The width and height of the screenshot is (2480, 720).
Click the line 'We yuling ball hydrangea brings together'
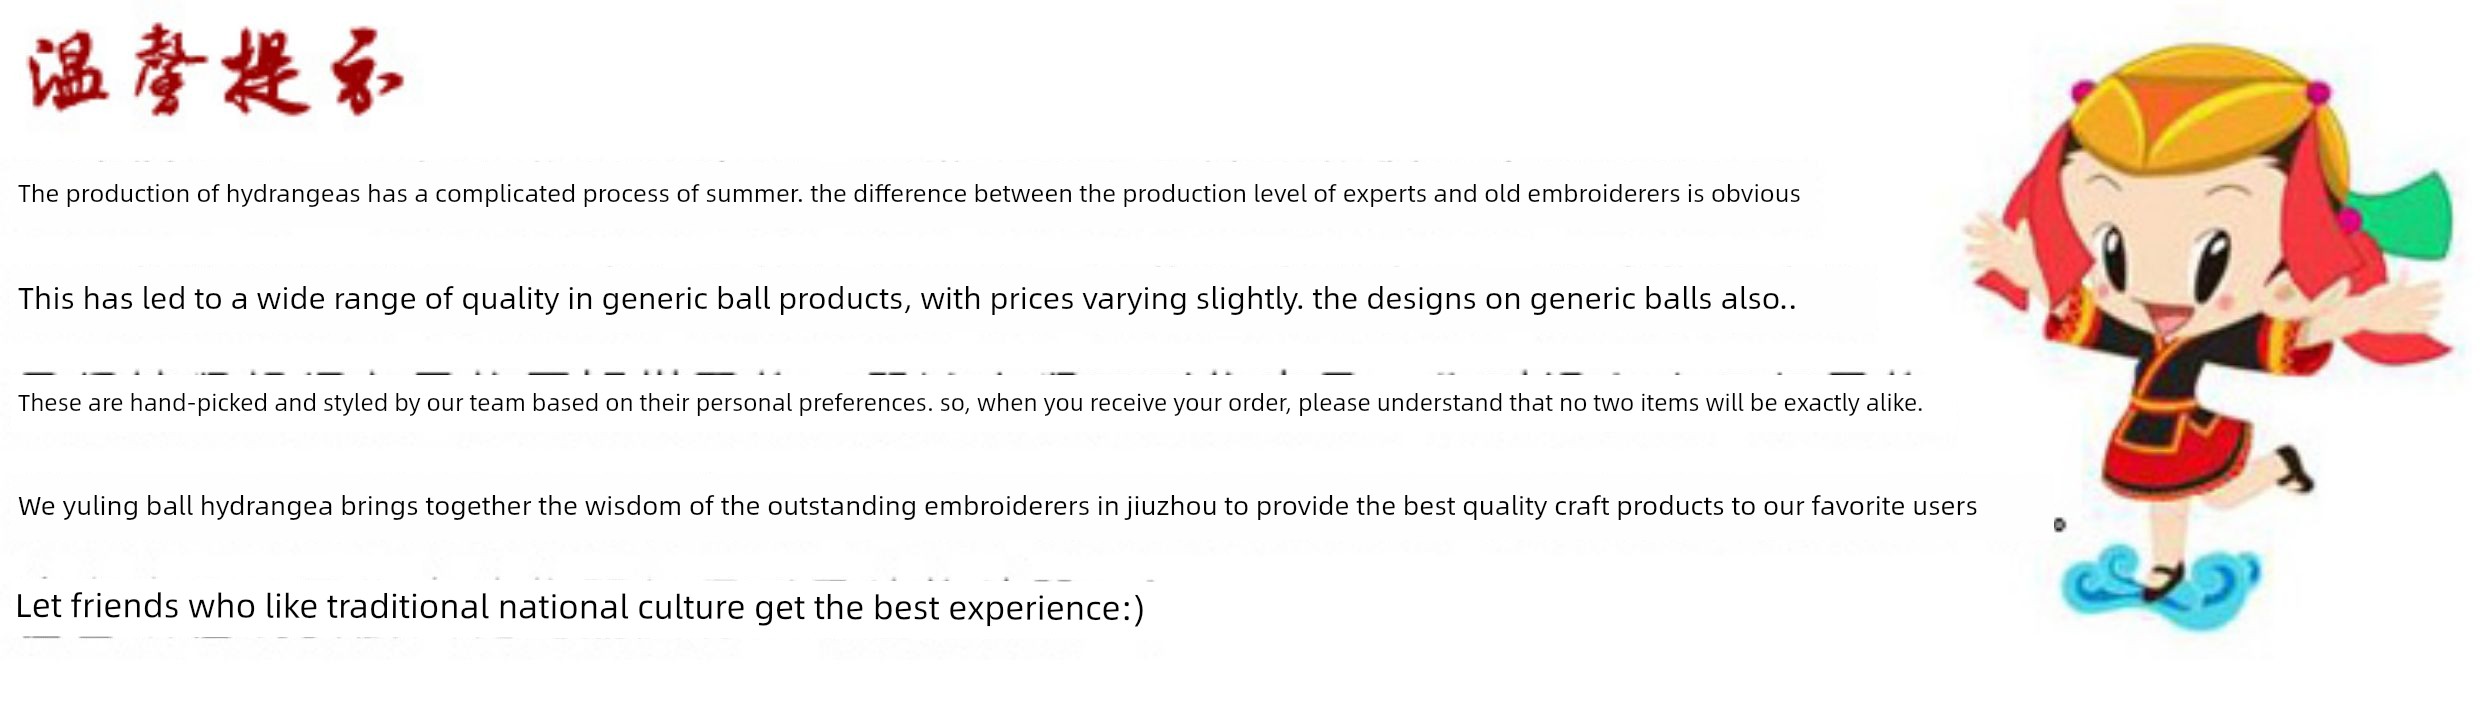[x=997, y=506]
